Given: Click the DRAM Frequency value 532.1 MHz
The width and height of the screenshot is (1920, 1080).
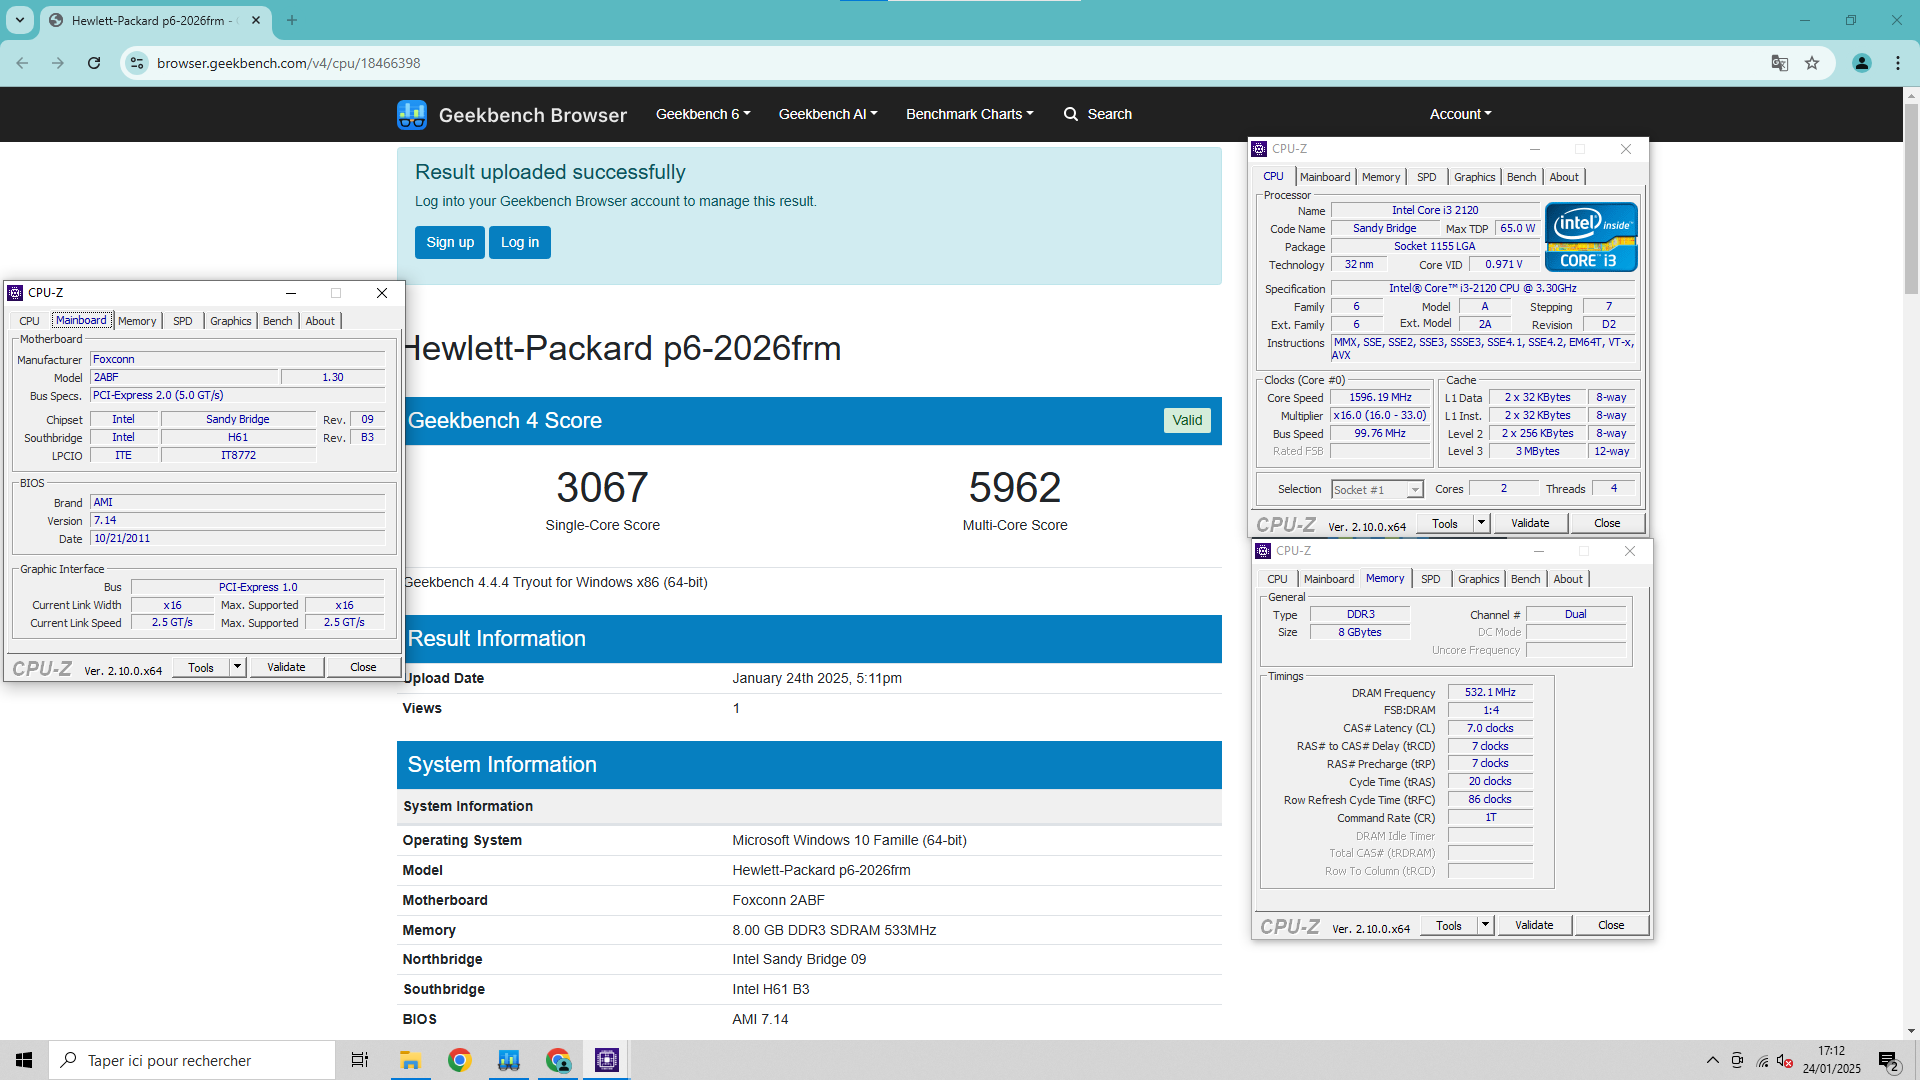Looking at the screenshot, I should [1490, 692].
